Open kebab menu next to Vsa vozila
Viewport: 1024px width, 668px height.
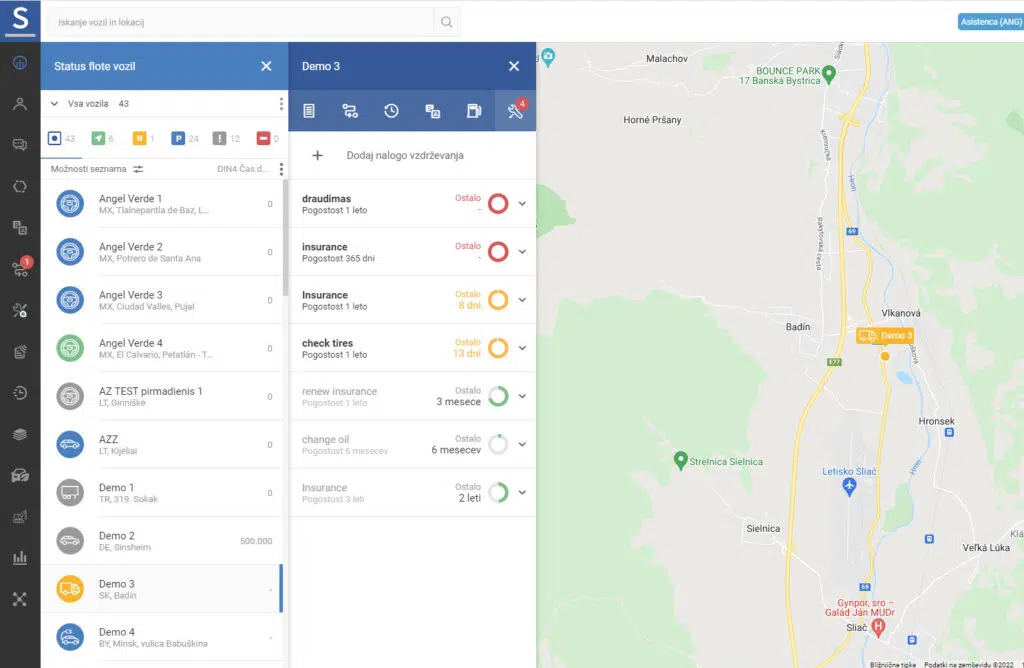pos(281,104)
